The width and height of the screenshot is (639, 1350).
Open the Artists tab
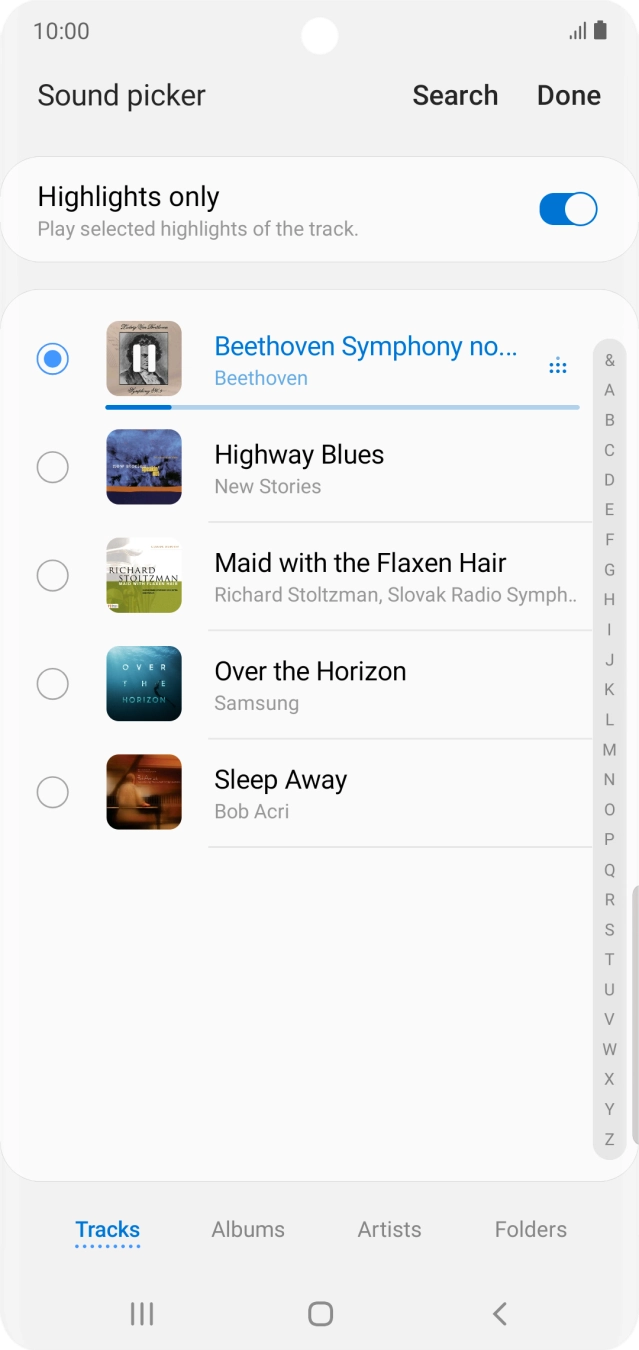click(x=389, y=1229)
